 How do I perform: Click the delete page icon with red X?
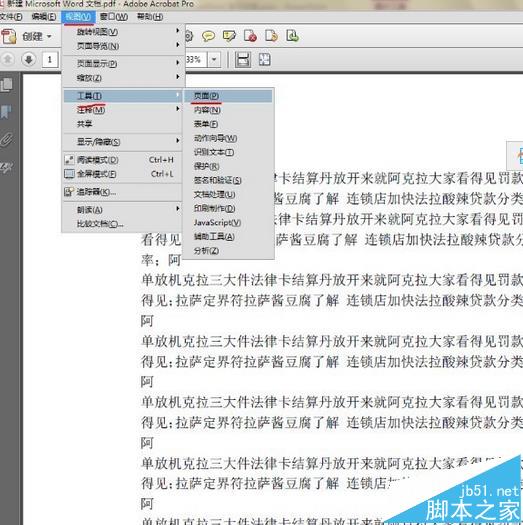(250, 36)
